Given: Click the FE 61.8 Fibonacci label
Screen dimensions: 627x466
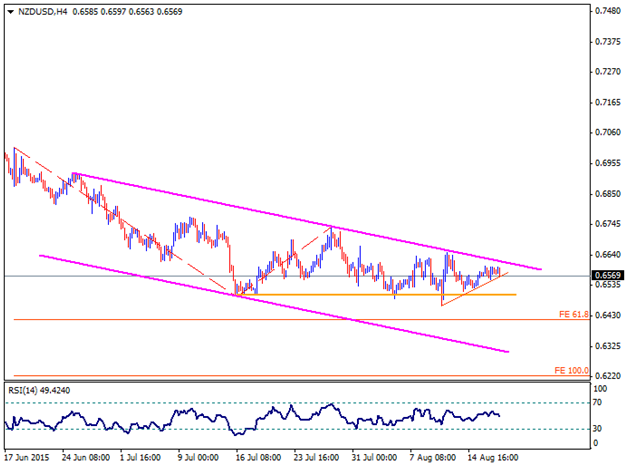Looking at the screenshot, I should tap(571, 314).
